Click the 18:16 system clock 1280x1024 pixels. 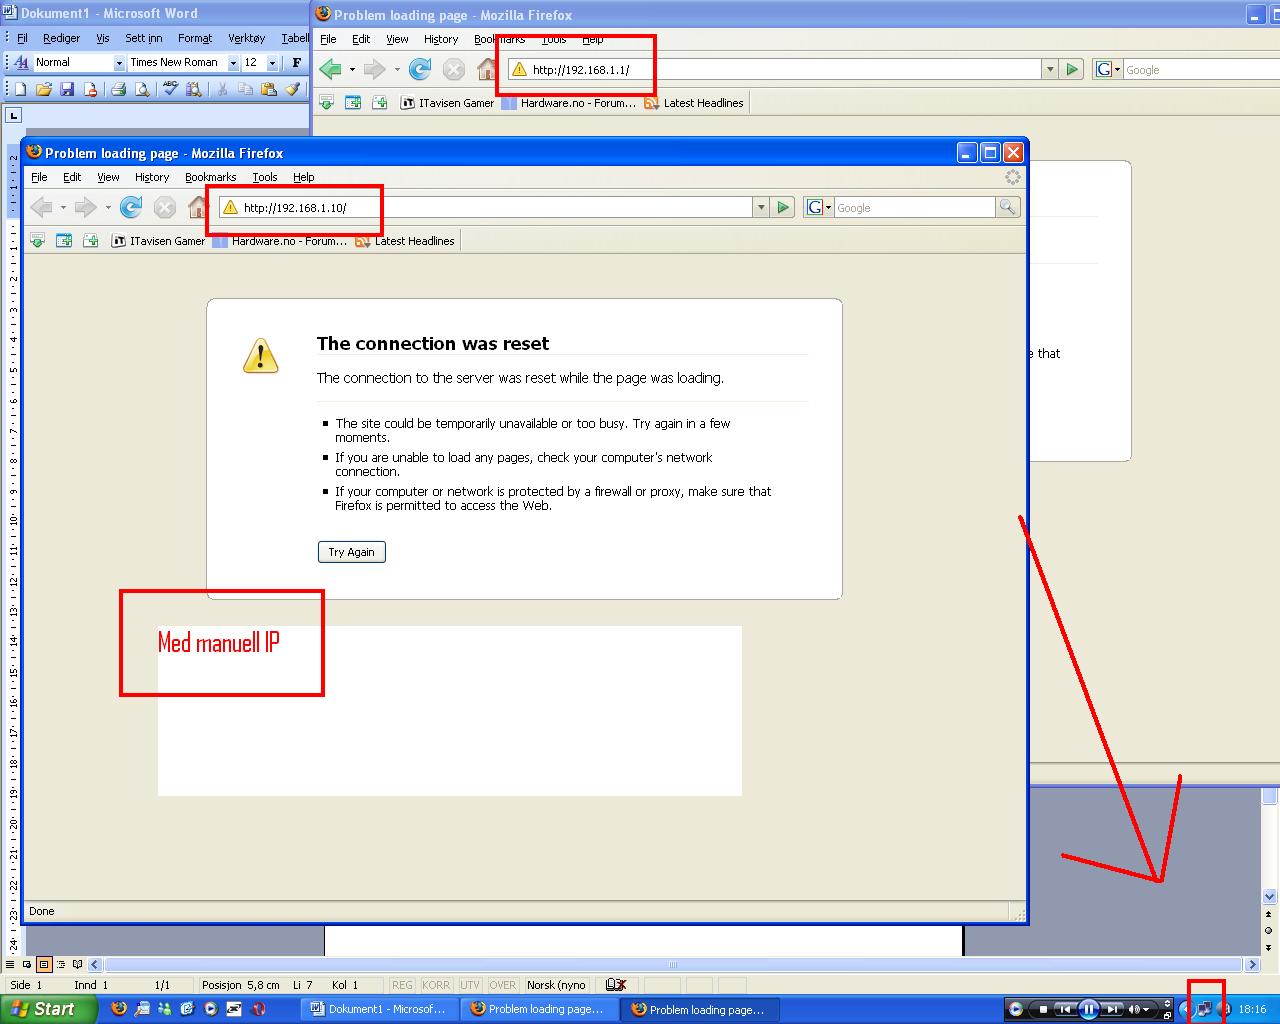tap(1252, 1009)
